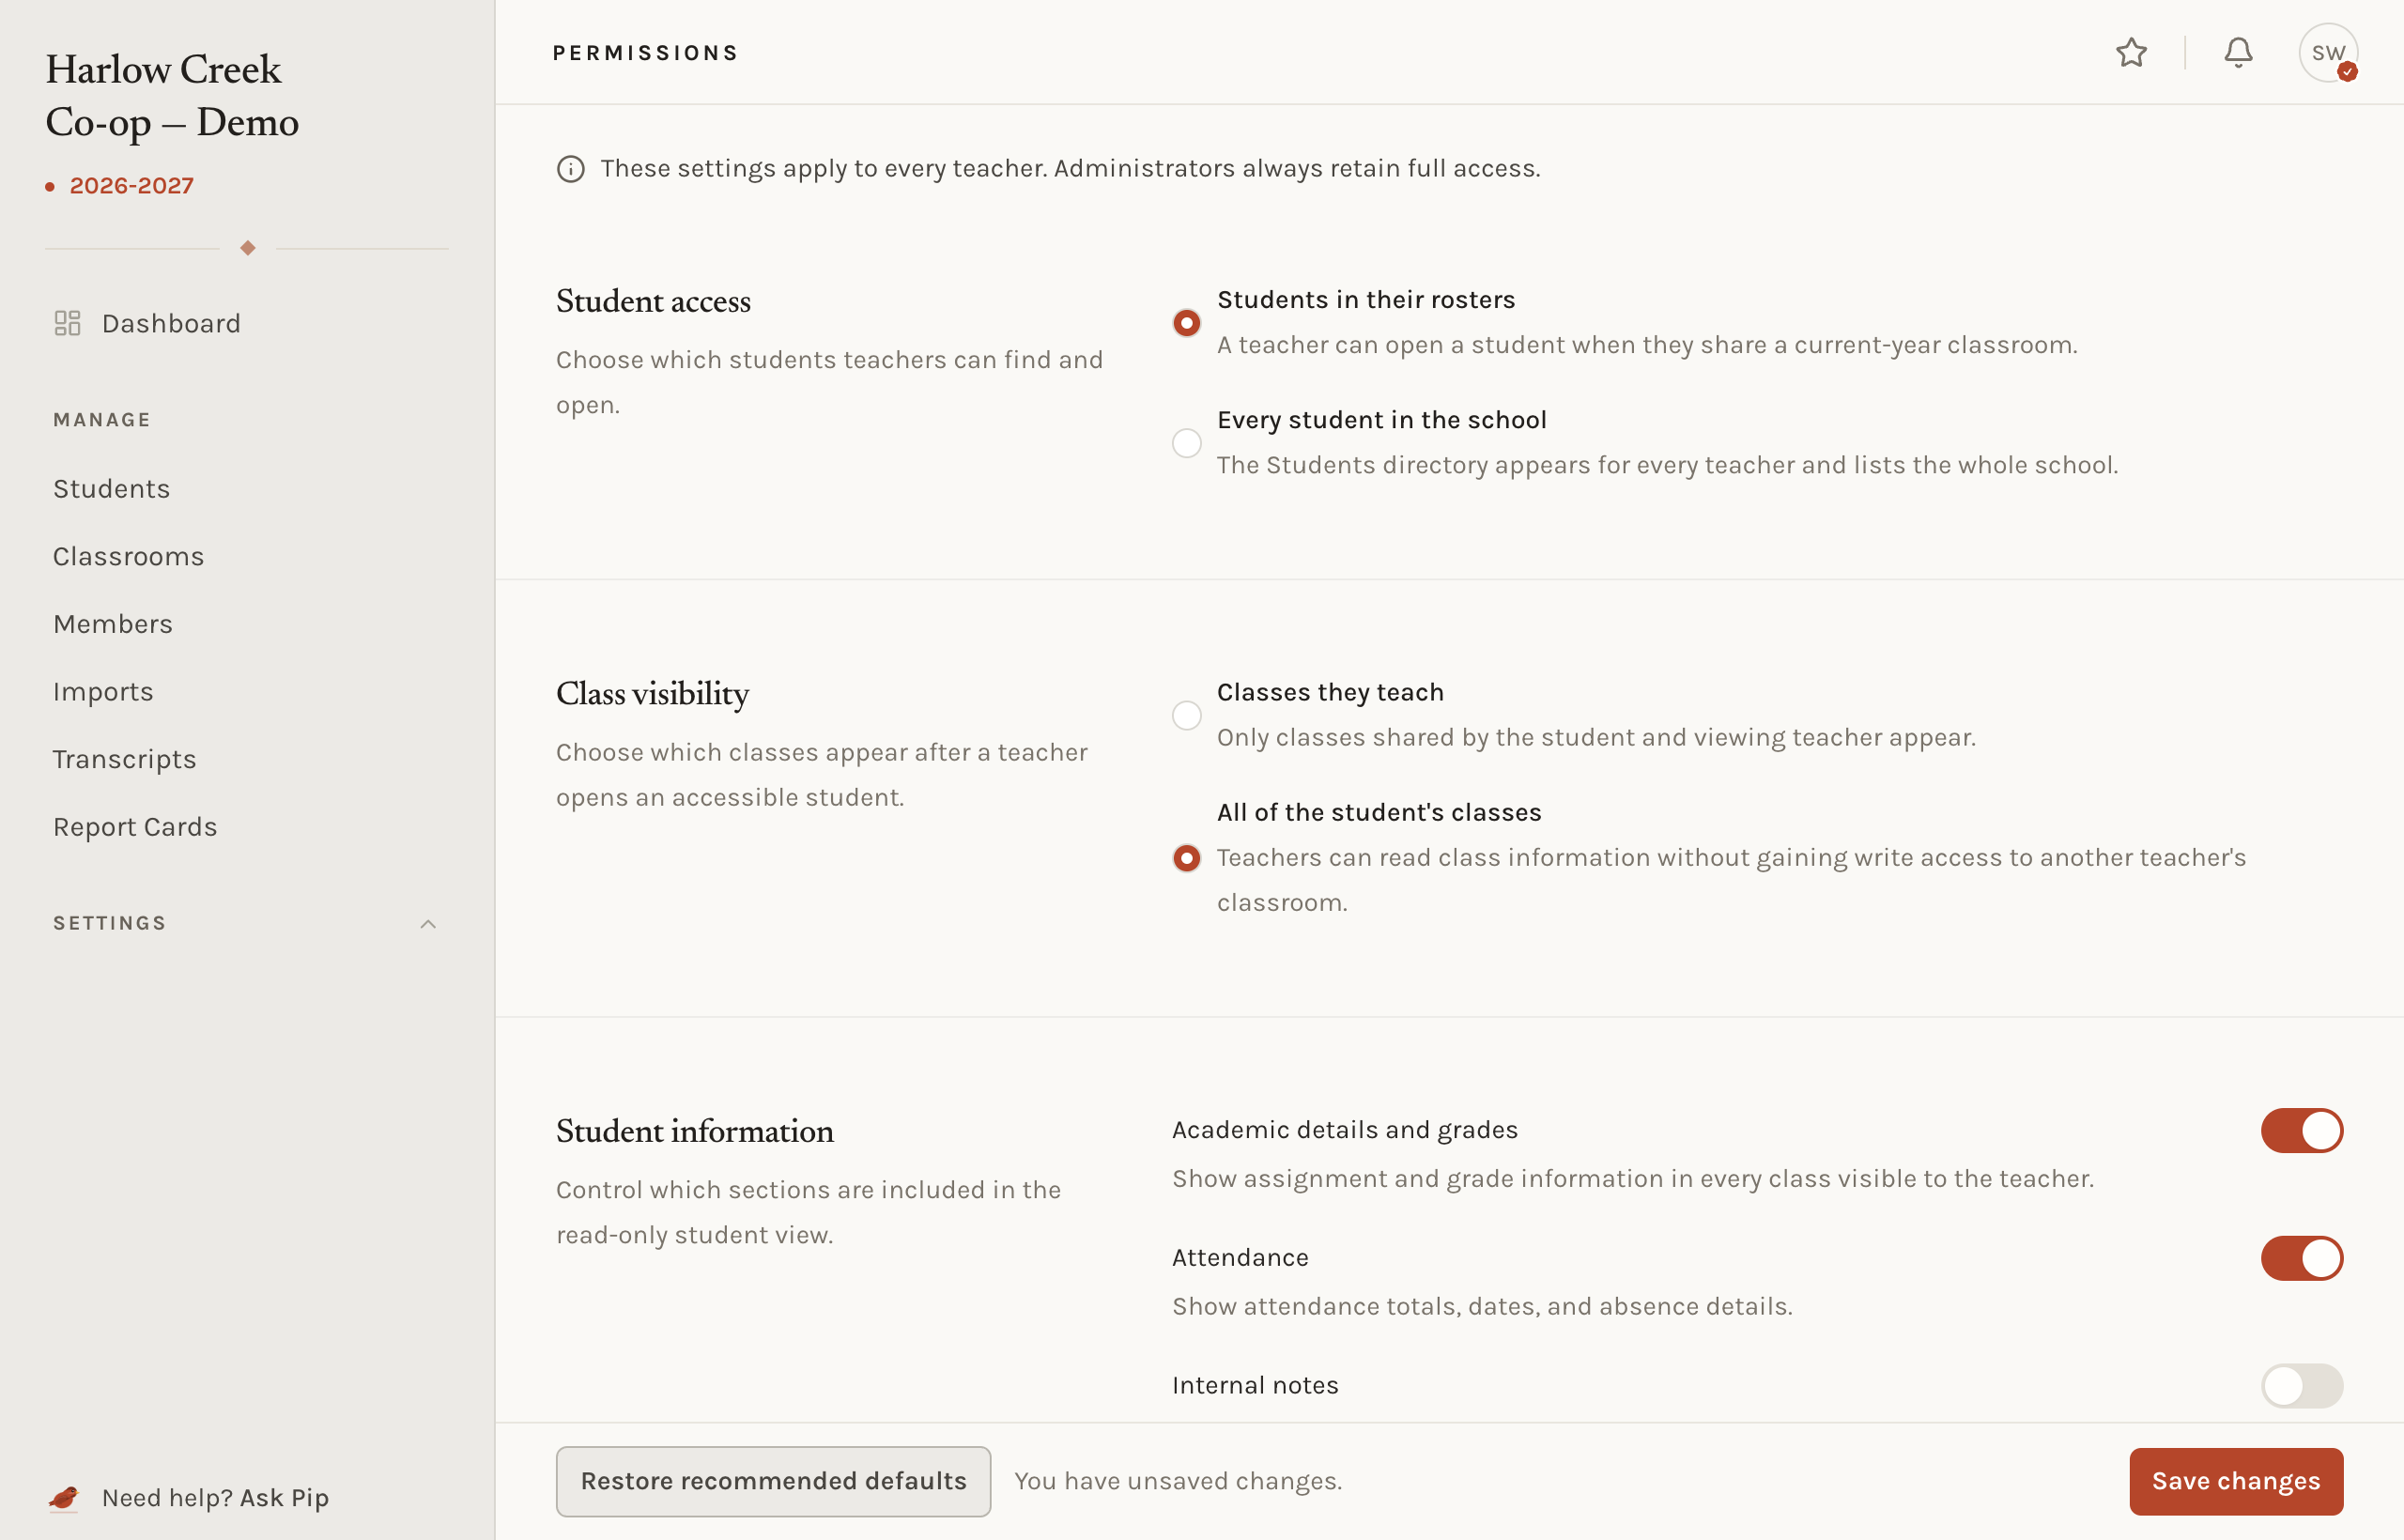
Task: Click the Class visibility heading
Action: [x=652, y=694]
